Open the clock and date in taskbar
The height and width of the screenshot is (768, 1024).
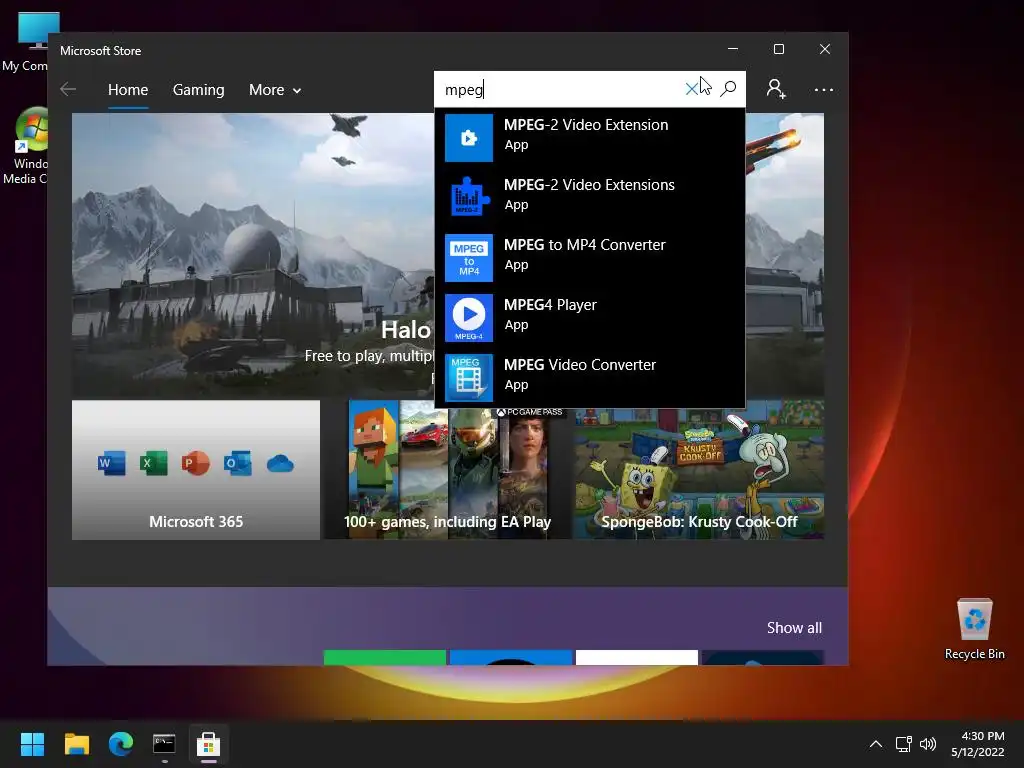coord(978,744)
